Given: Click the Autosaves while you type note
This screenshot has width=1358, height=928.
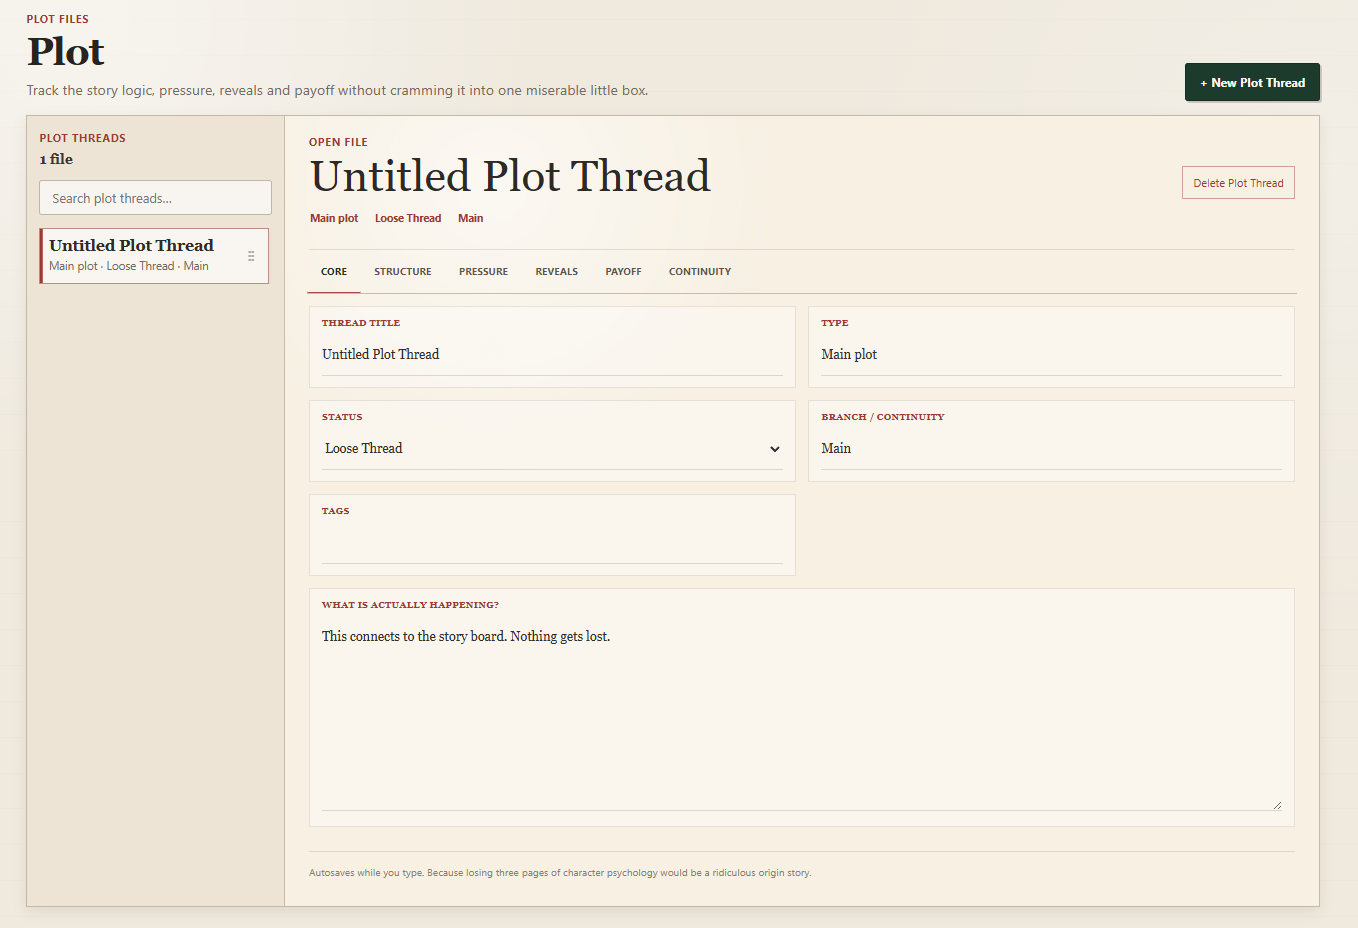Looking at the screenshot, I should pos(560,873).
